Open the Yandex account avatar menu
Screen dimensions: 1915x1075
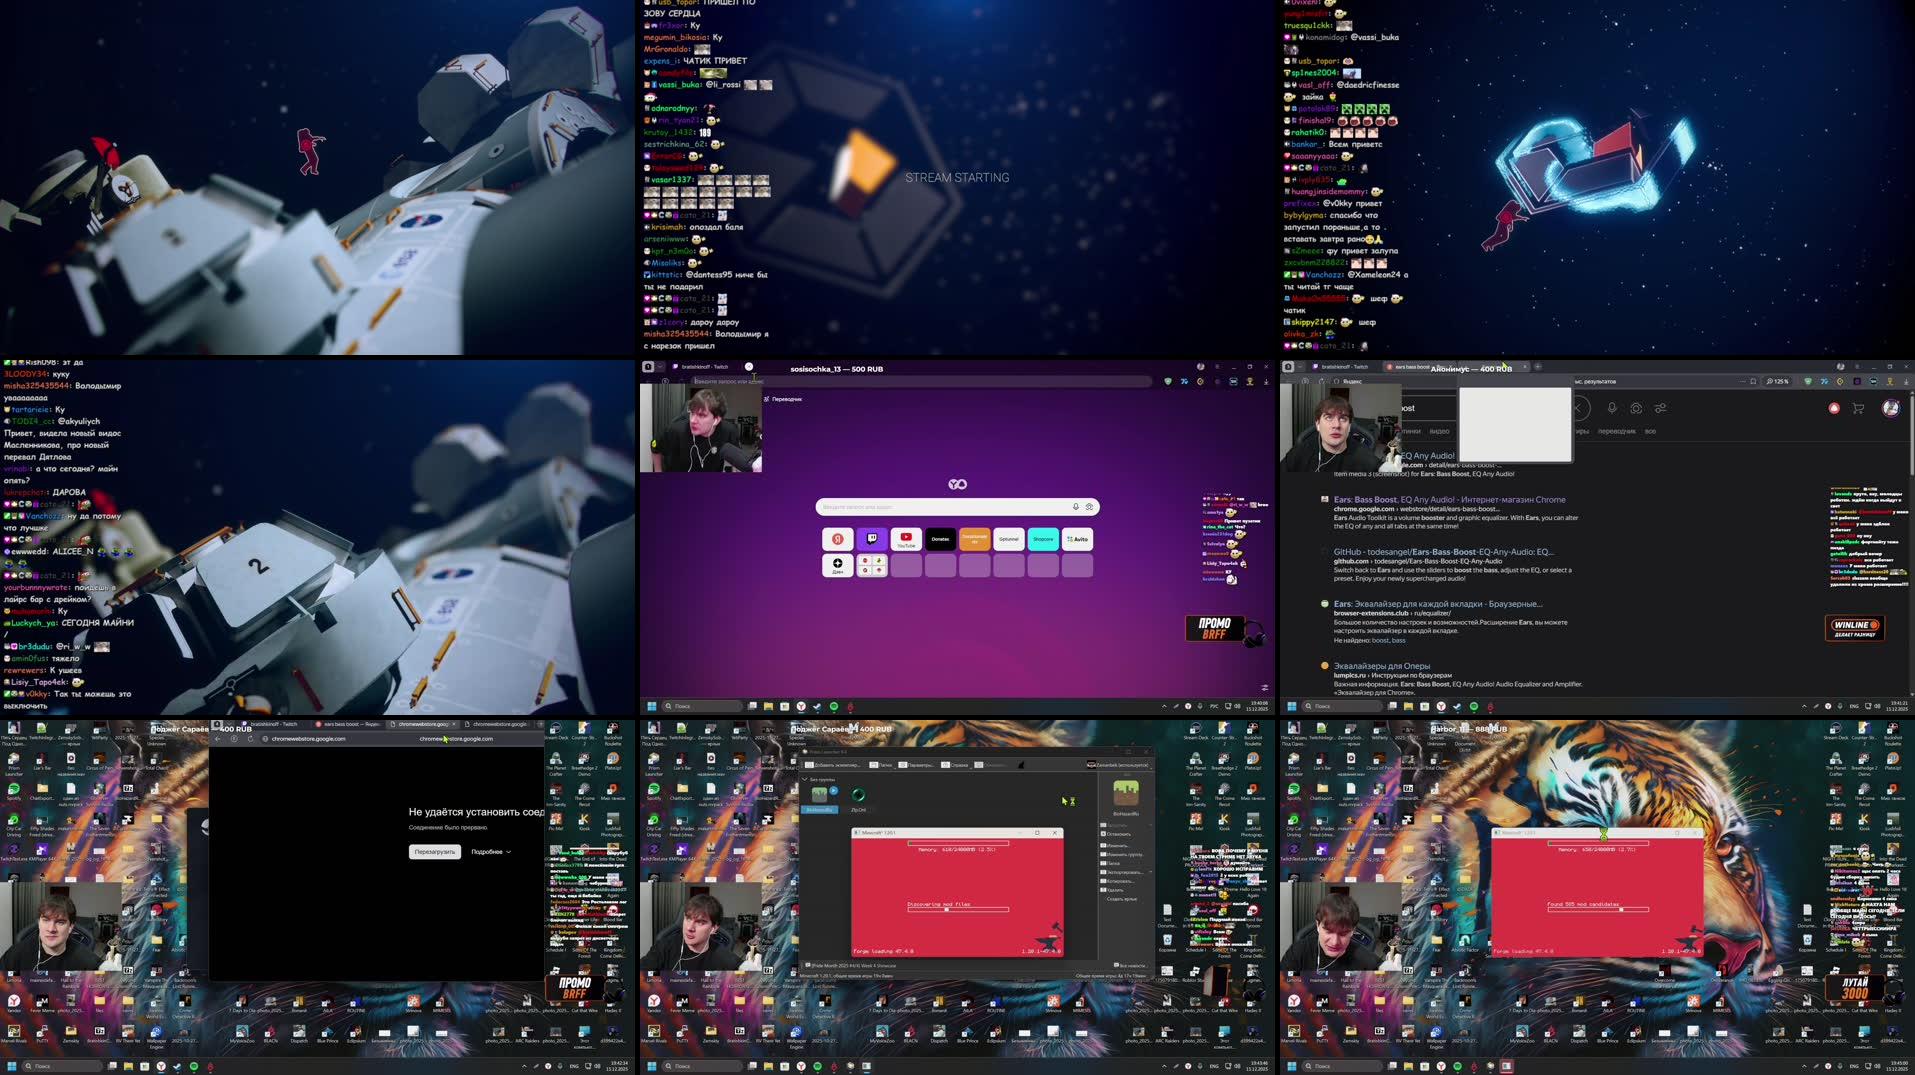click(x=1890, y=408)
